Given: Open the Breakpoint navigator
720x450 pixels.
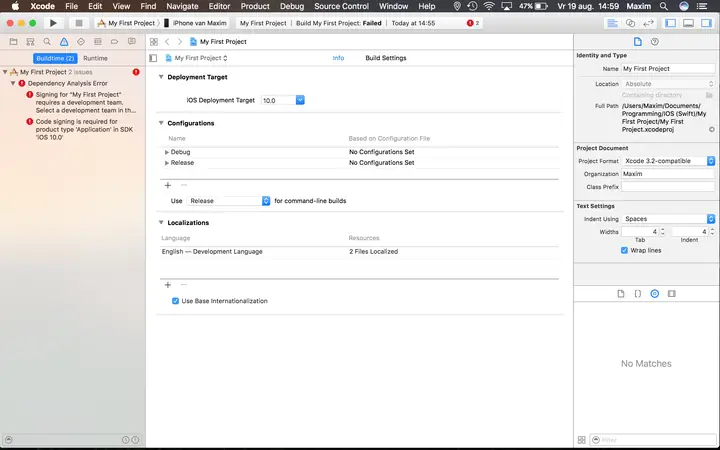Looking at the screenshot, I should (x=114, y=42).
